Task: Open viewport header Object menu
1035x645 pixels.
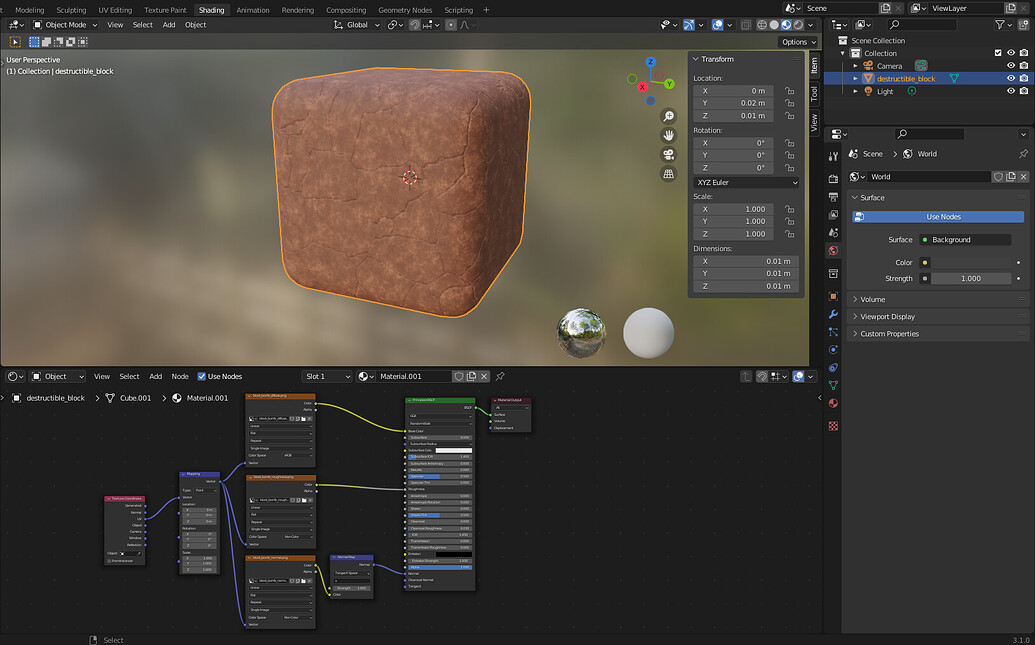Action: point(195,24)
